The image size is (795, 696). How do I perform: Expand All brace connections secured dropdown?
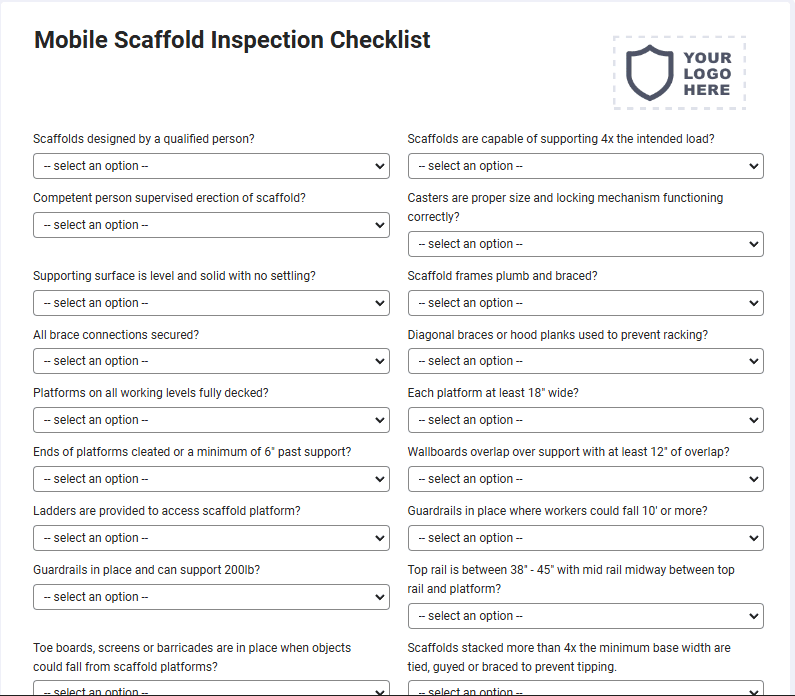coord(211,361)
